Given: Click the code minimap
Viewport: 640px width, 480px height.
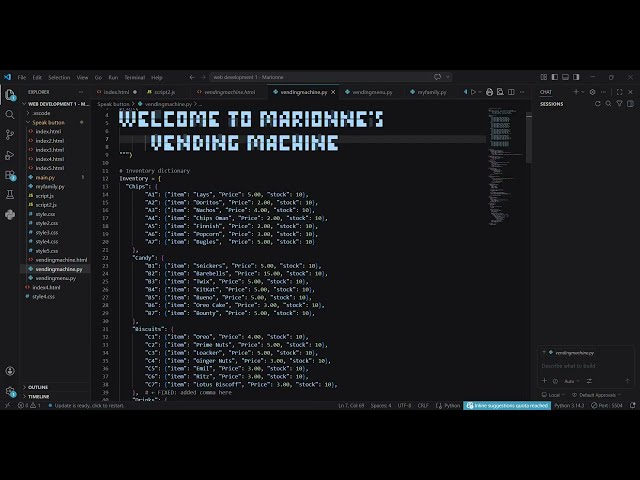Looking at the screenshot, I should 506,167.
